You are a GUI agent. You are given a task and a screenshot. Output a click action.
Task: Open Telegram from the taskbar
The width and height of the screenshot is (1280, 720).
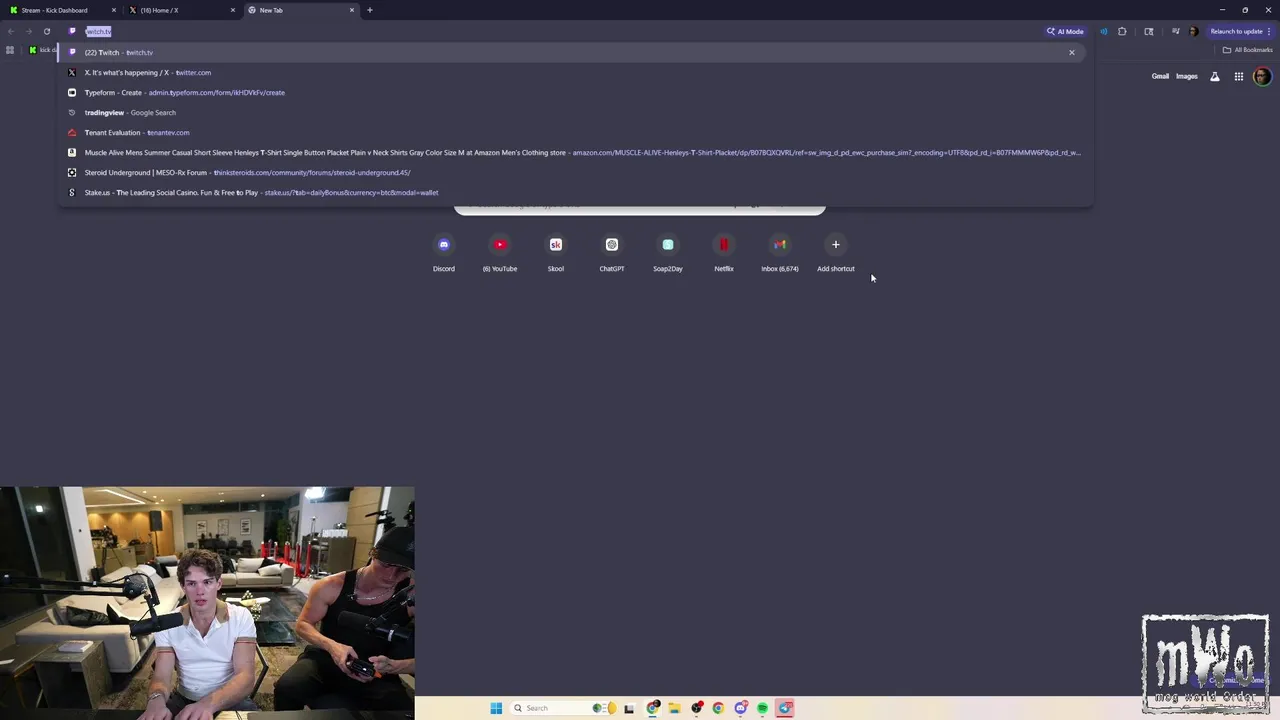[x=785, y=708]
